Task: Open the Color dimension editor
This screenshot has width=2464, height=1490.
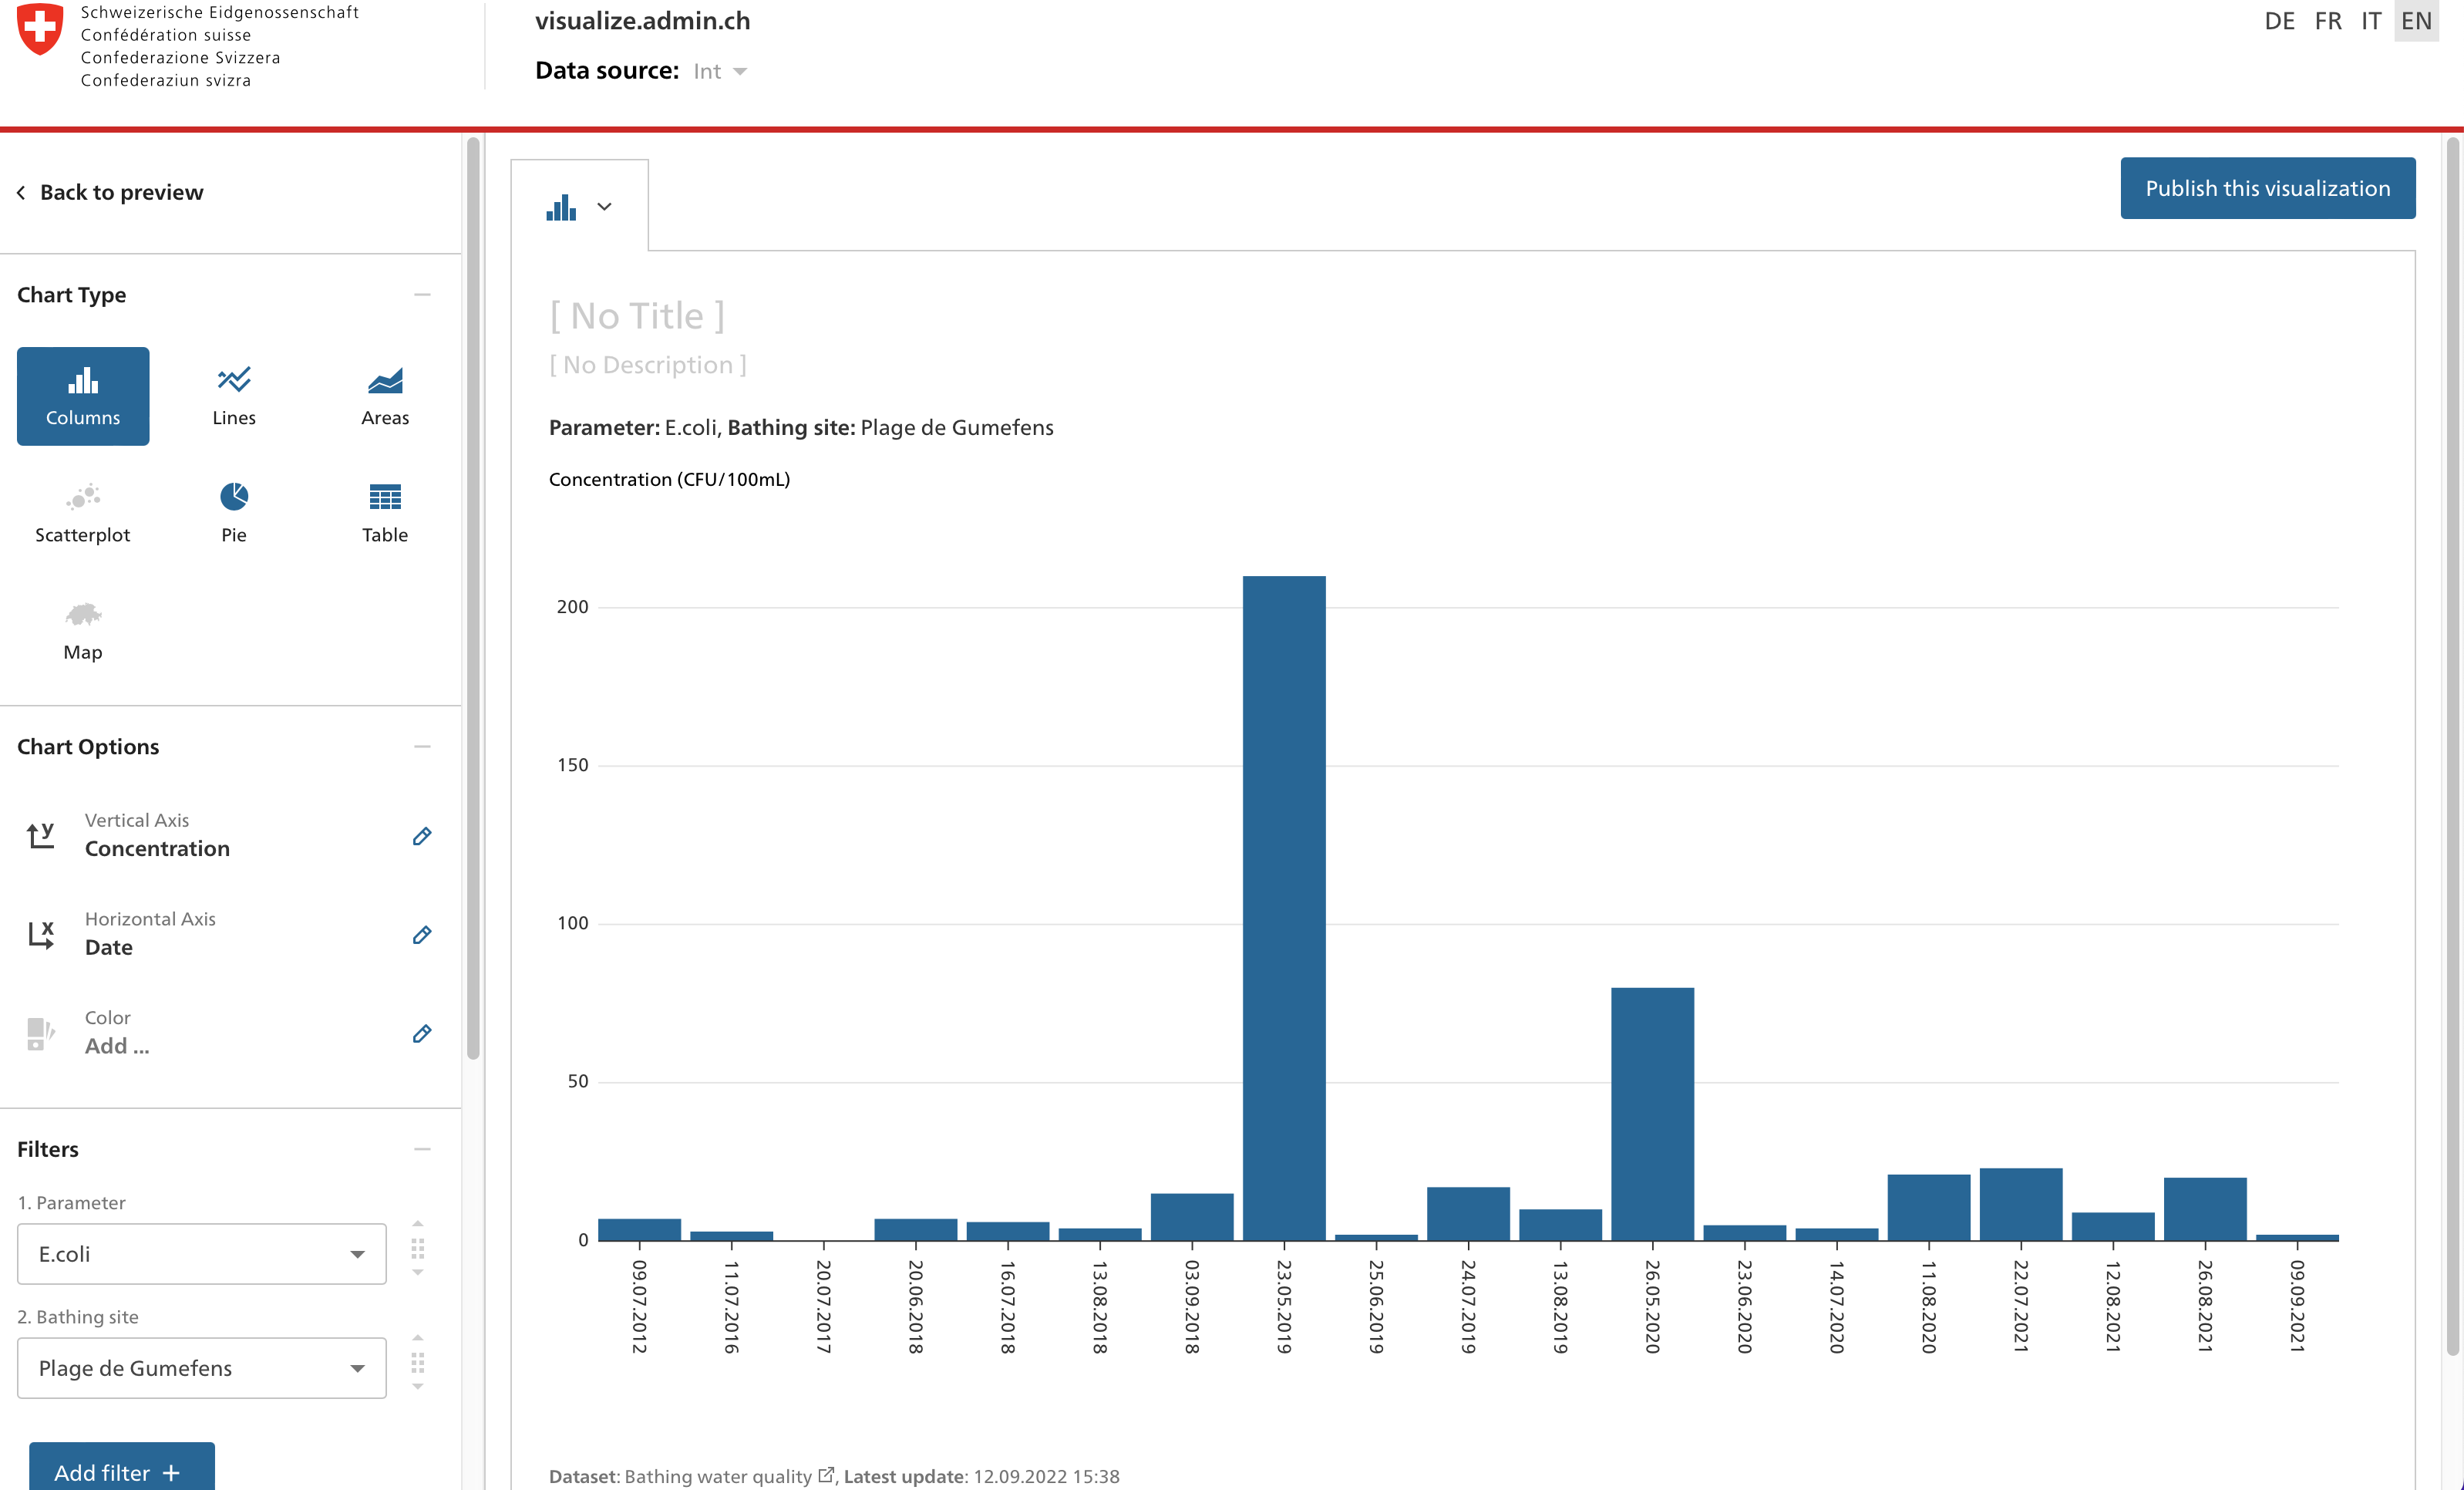Action: (422, 1034)
